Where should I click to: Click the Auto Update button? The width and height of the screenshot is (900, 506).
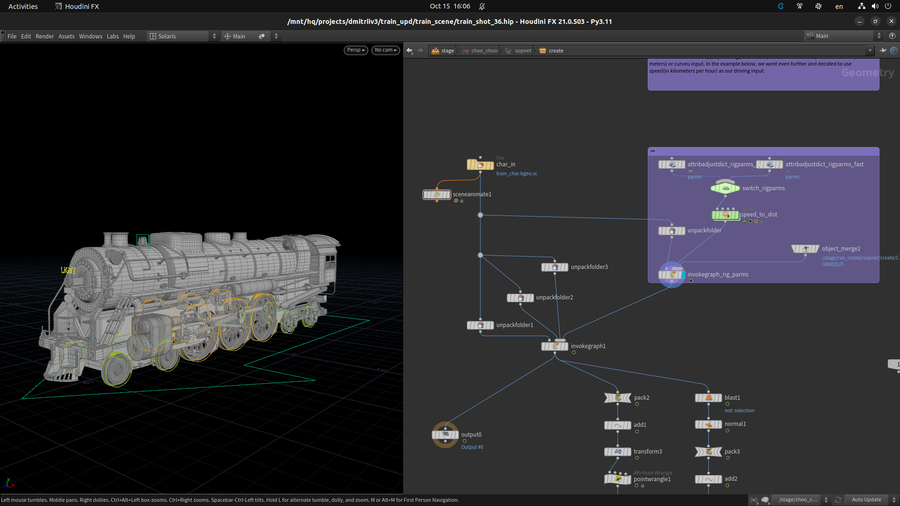tap(865, 499)
